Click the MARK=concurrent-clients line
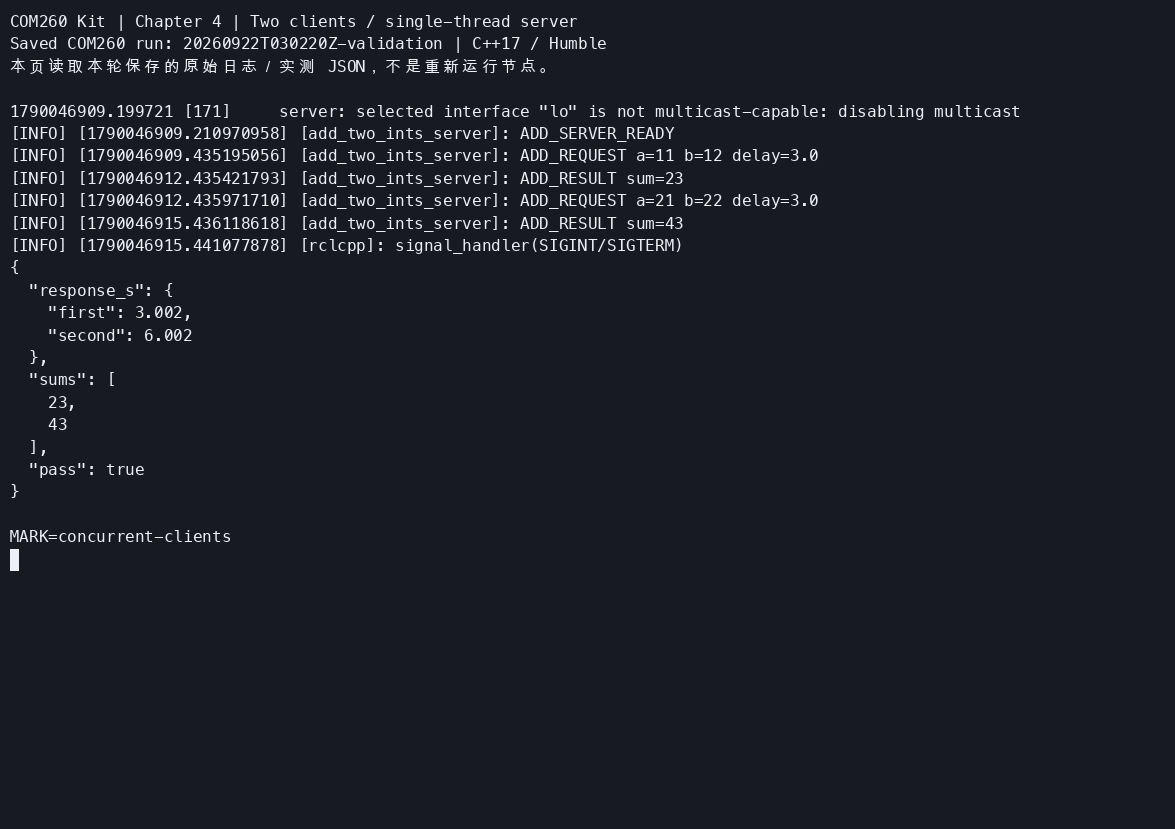This screenshot has height=829, width=1175. coord(121,537)
